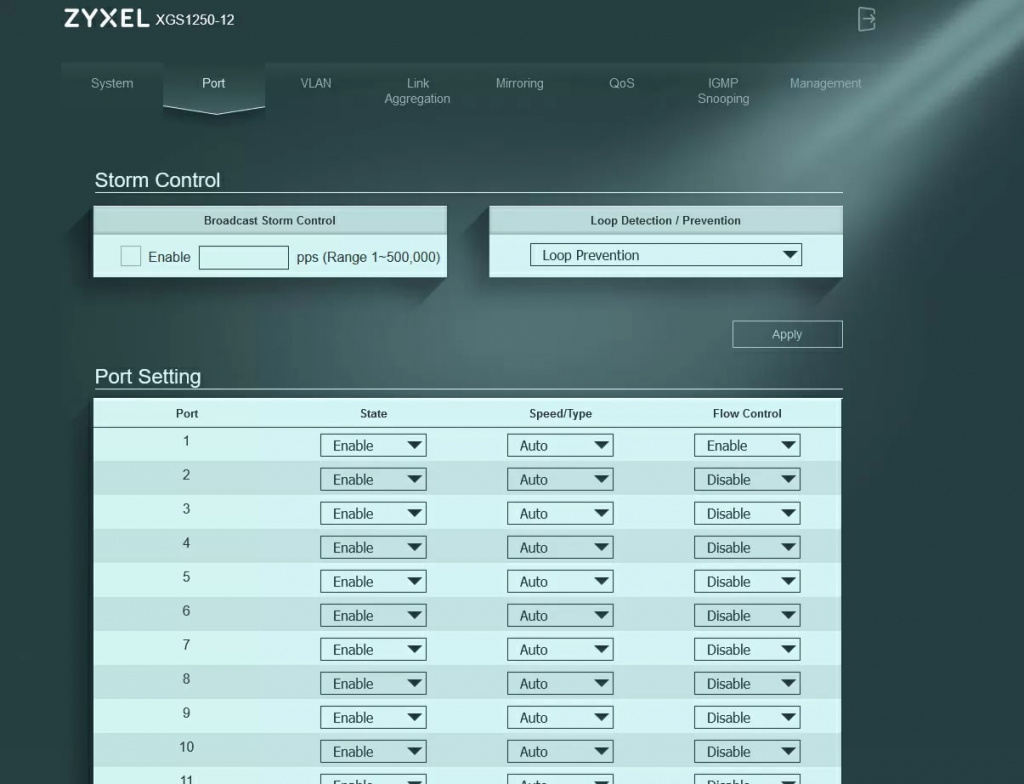Navigate to the Management tab
Screen dimensions: 1024x784
(x=825, y=84)
